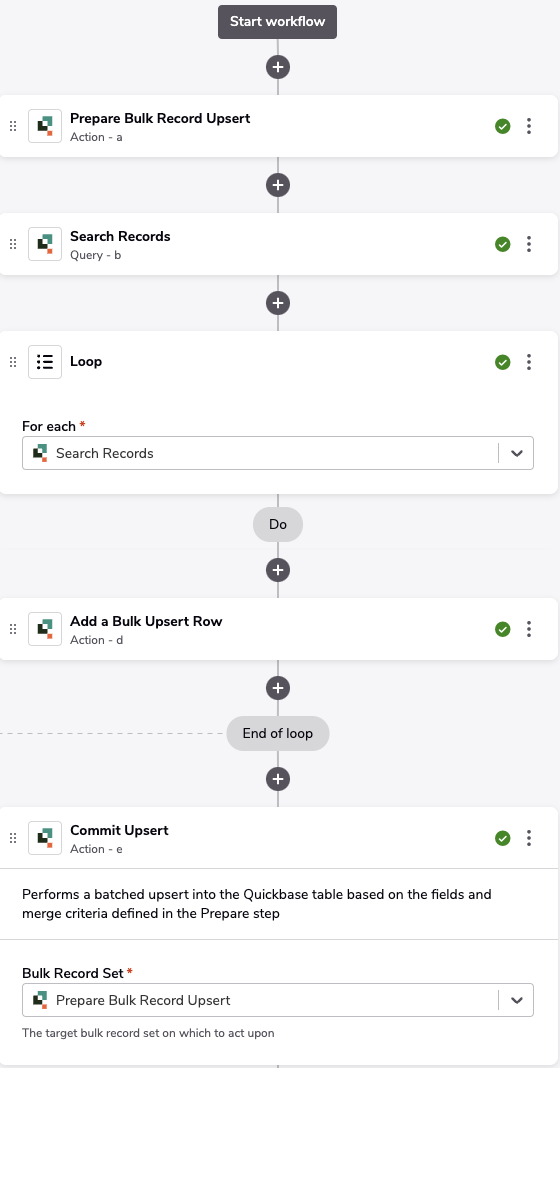
Task: Add step between Search Records and Loop
Action: 278,303
